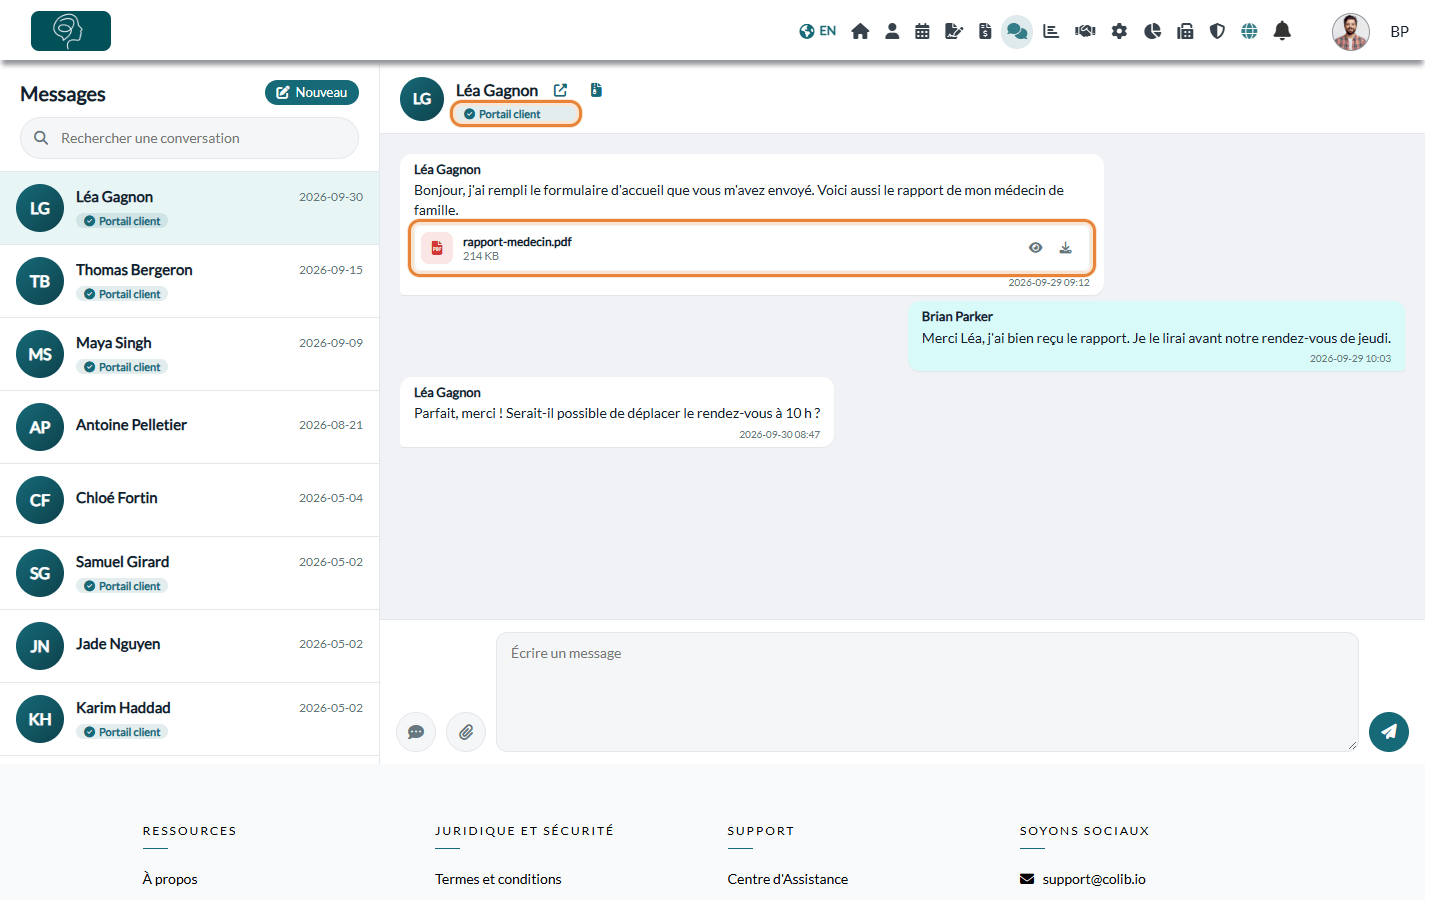Click the app logo in the header
The height and width of the screenshot is (900, 1440).
click(x=71, y=31)
